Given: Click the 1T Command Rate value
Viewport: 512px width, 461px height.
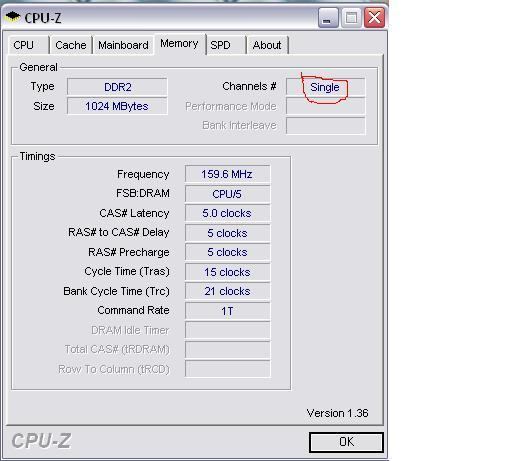Looking at the screenshot, I should 227,311.
